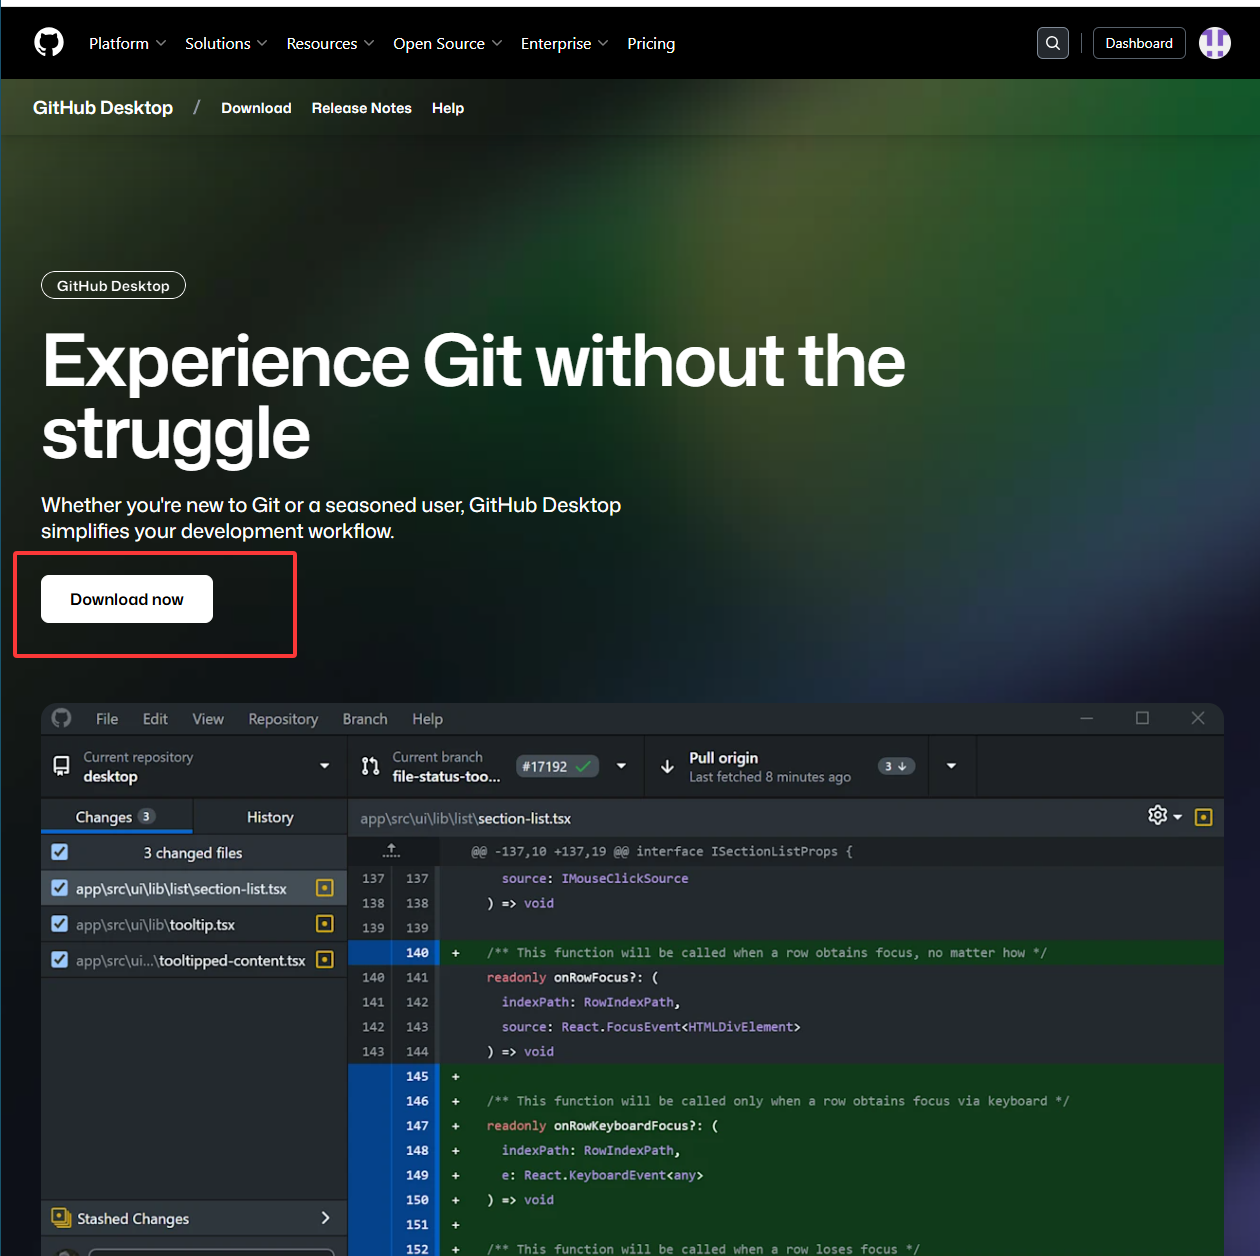Click modified status icon beside tooltip.tsx
The width and height of the screenshot is (1260, 1256).
click(324, 924)
